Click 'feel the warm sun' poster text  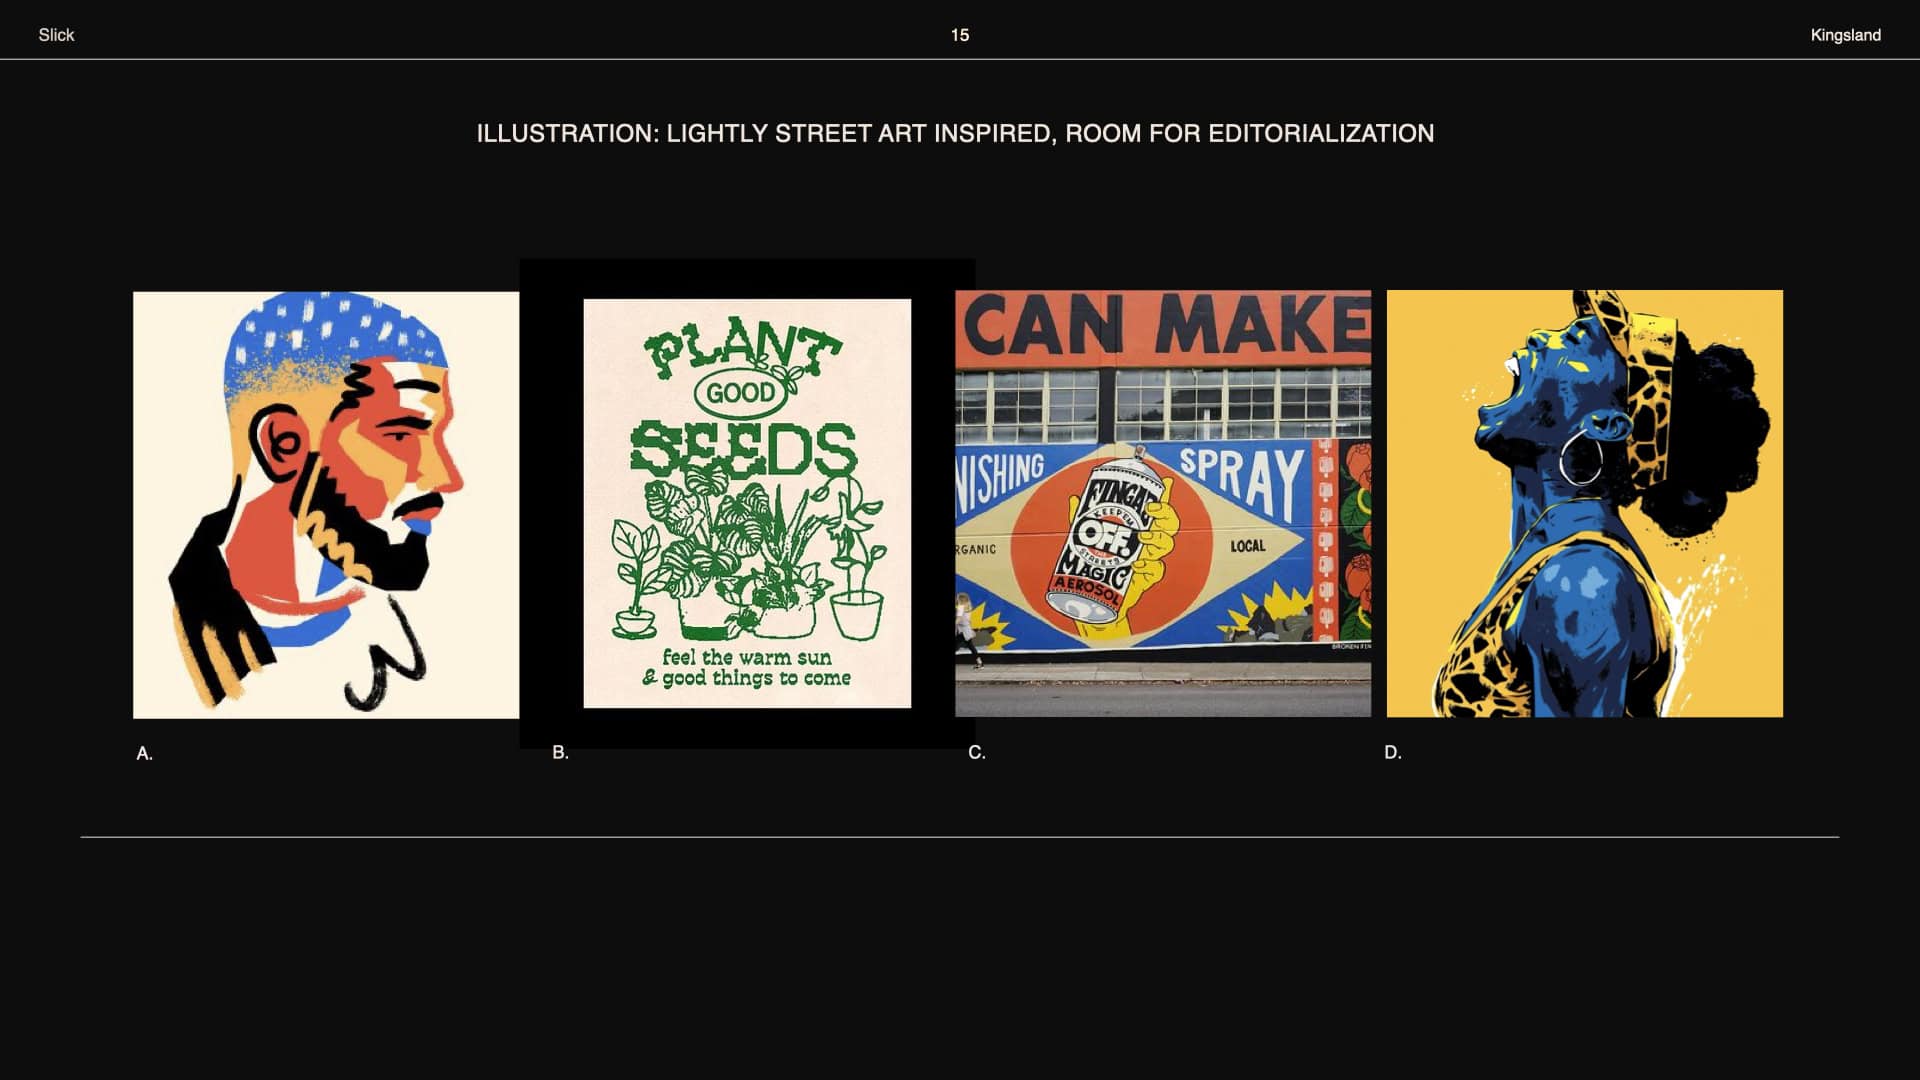[x=746, y=657]
